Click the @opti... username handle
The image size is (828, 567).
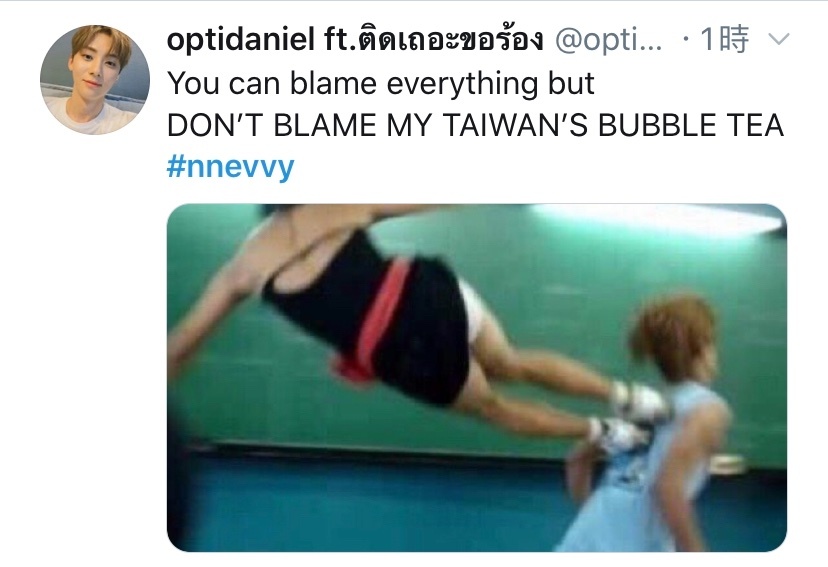click(608, 40)
